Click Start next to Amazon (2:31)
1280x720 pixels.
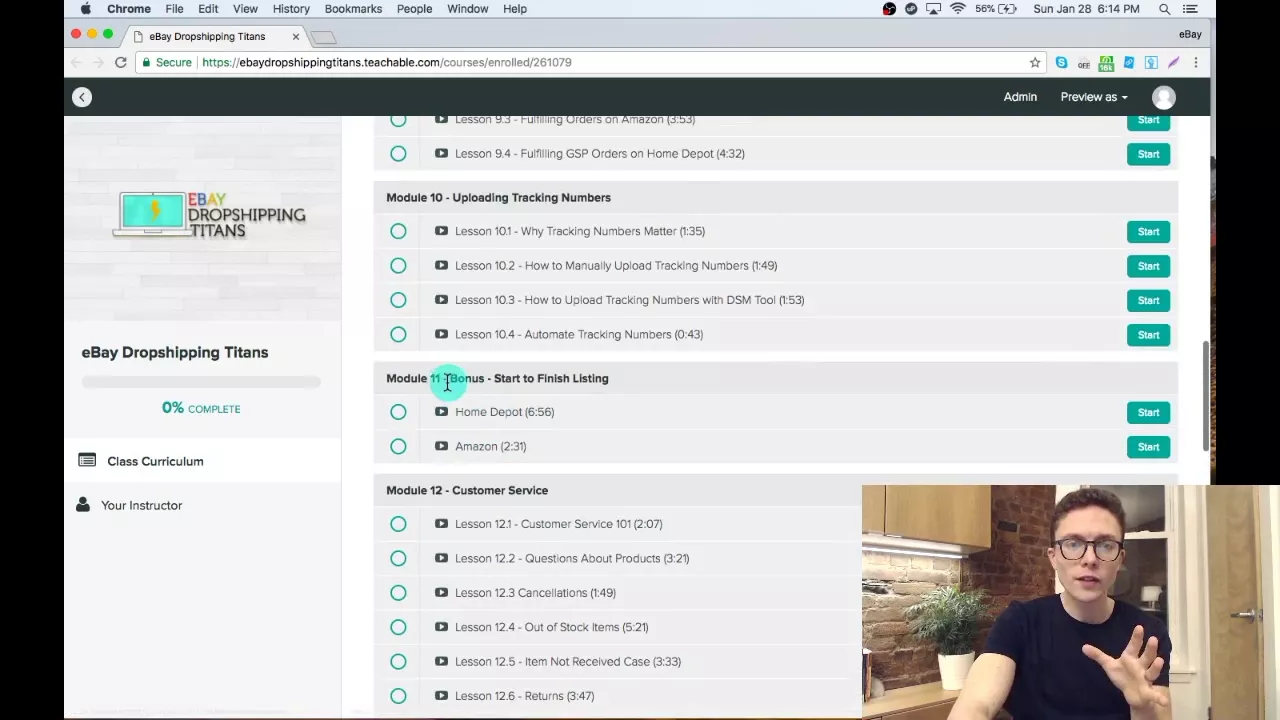tap(1148, 447)
